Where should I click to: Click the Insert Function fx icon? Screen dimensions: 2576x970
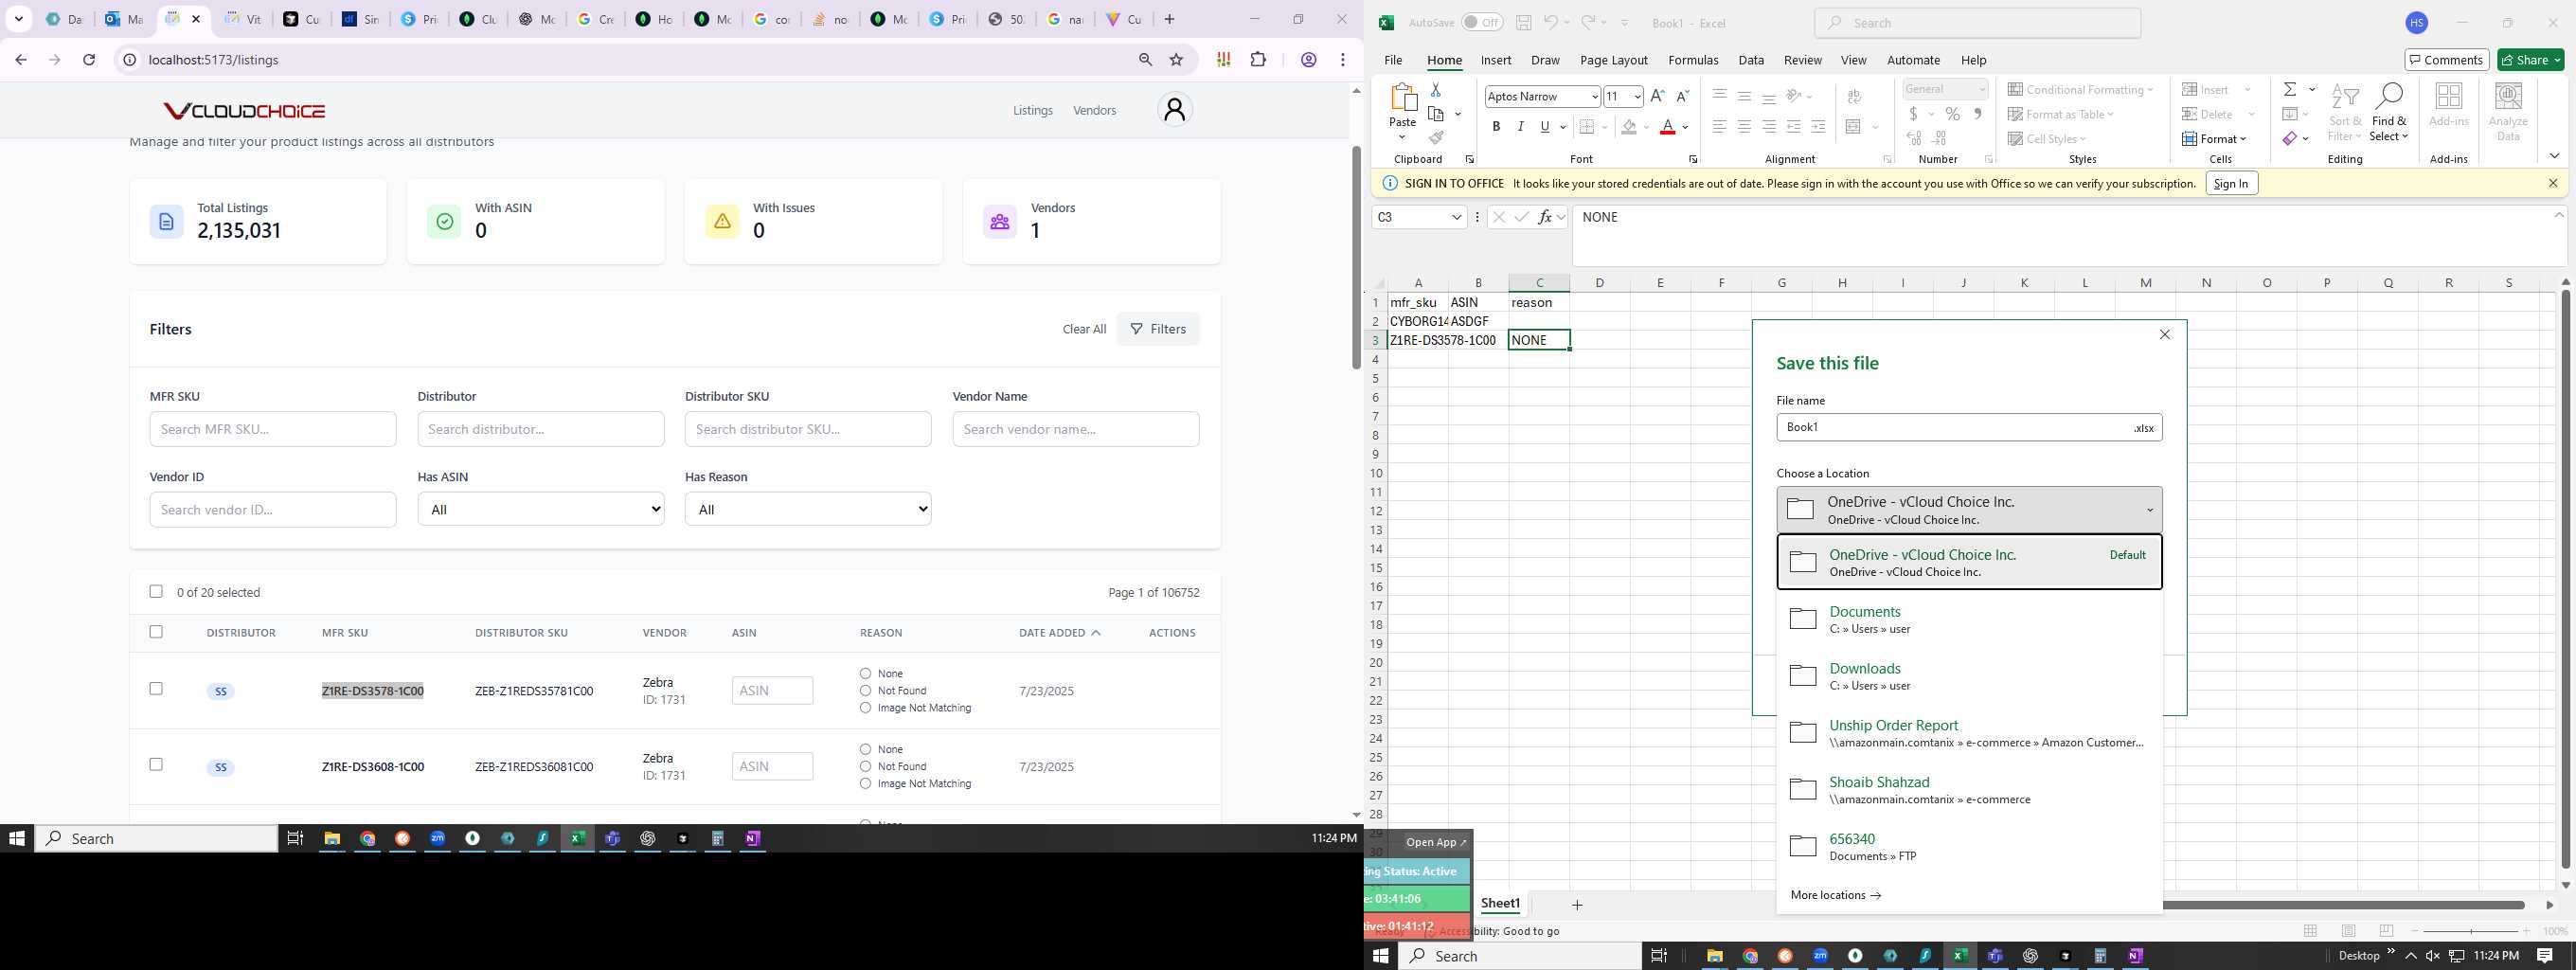1545,217
